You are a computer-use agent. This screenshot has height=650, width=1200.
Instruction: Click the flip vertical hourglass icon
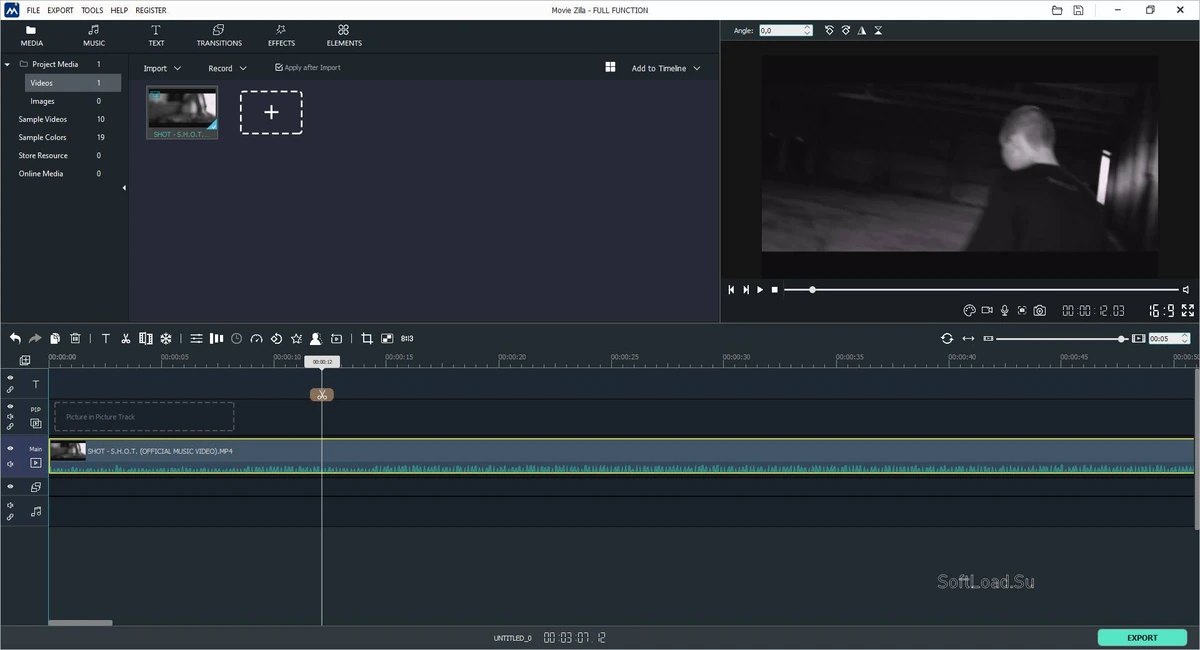click(878, 31)
